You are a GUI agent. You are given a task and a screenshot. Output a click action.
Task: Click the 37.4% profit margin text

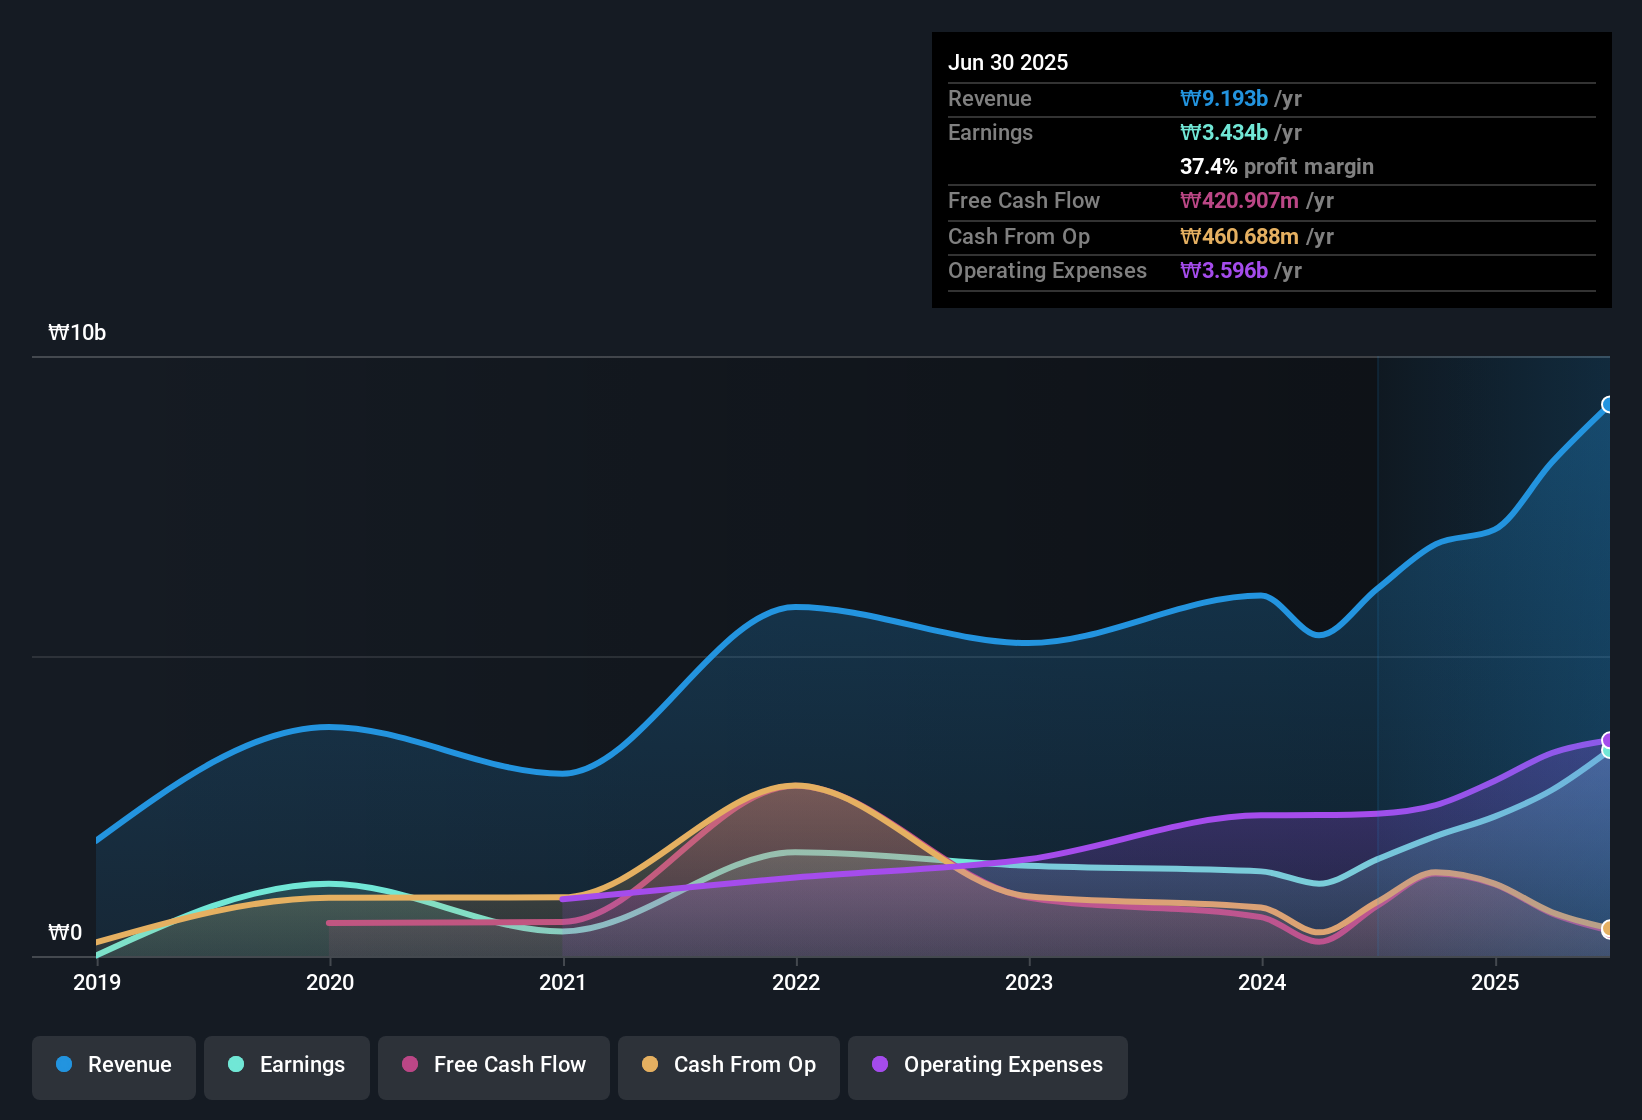pos(1277,166)
